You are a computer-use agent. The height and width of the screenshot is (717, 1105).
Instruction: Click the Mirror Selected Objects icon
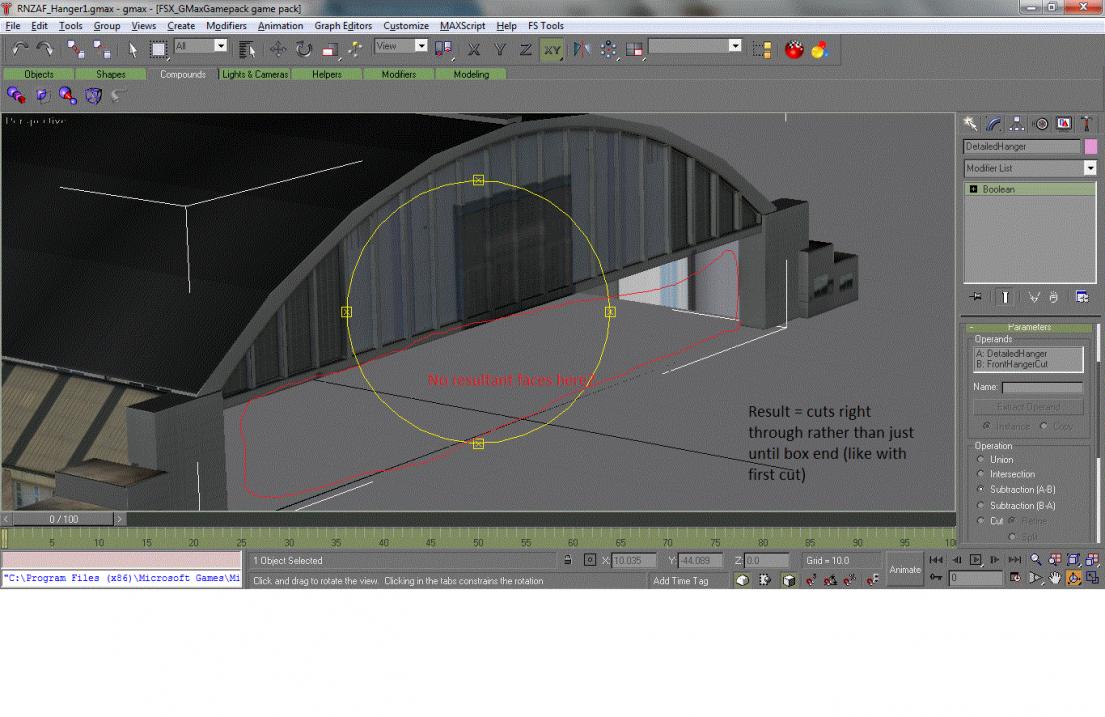pos(582,49)
